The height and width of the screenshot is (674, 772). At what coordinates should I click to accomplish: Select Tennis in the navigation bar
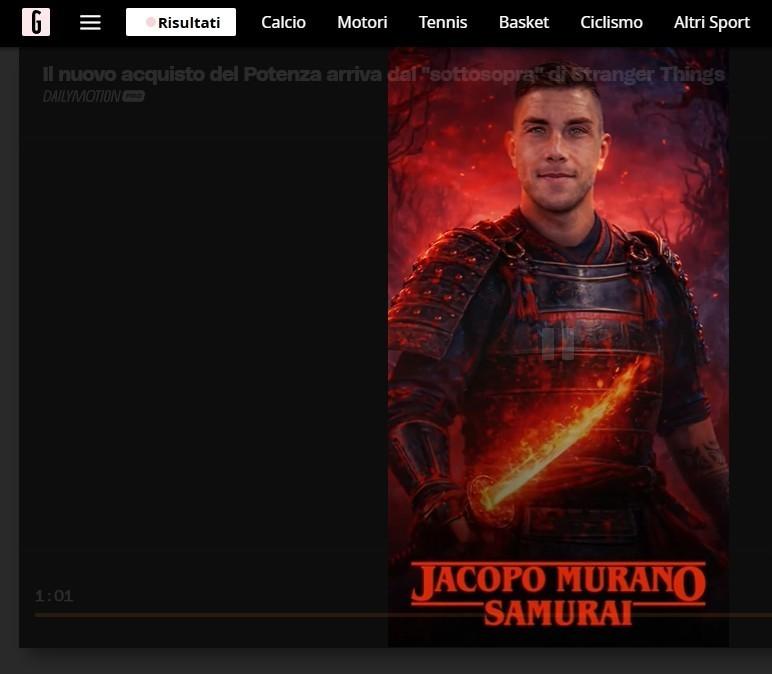(443, 22)
